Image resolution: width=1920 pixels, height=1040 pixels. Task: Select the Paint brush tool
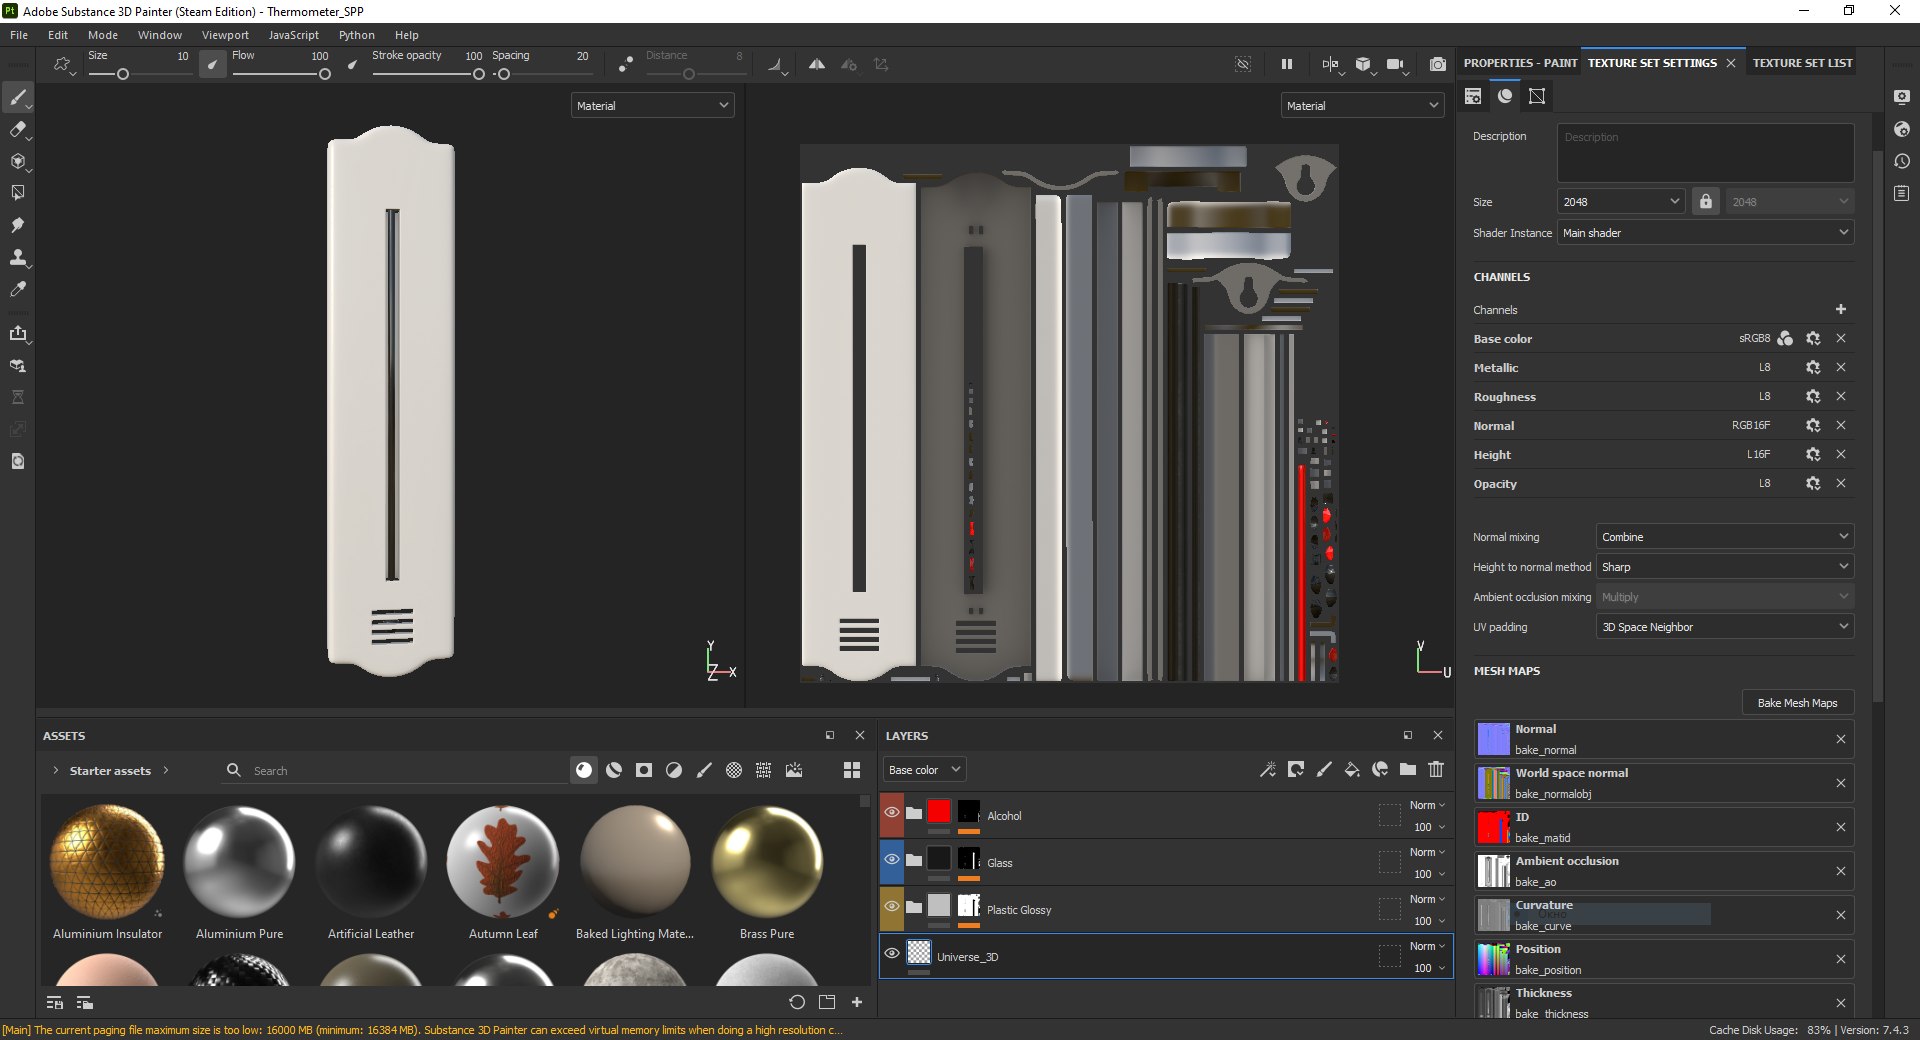point(17,97)
